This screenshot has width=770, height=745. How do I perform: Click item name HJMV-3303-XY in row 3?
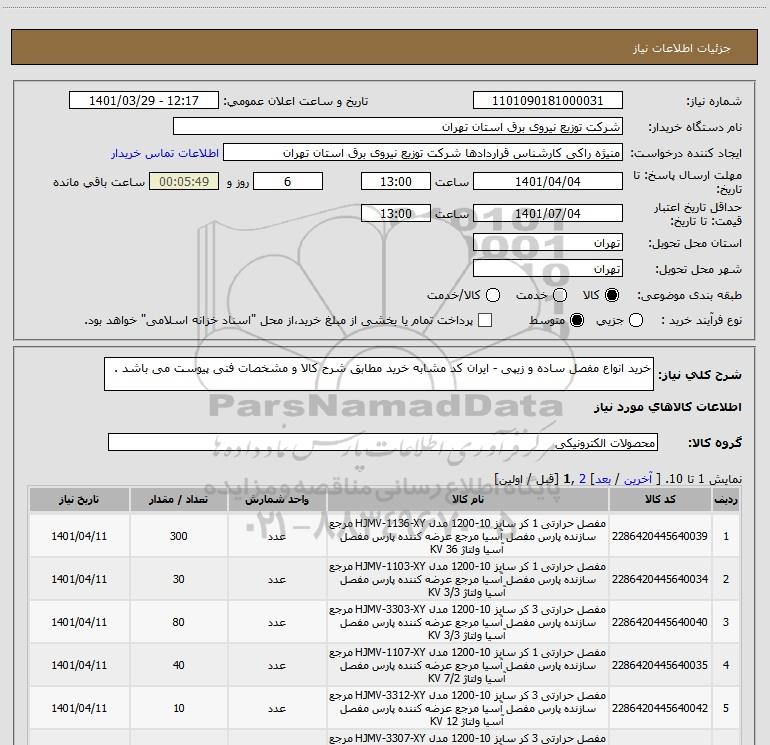click(x=468, y=622)
